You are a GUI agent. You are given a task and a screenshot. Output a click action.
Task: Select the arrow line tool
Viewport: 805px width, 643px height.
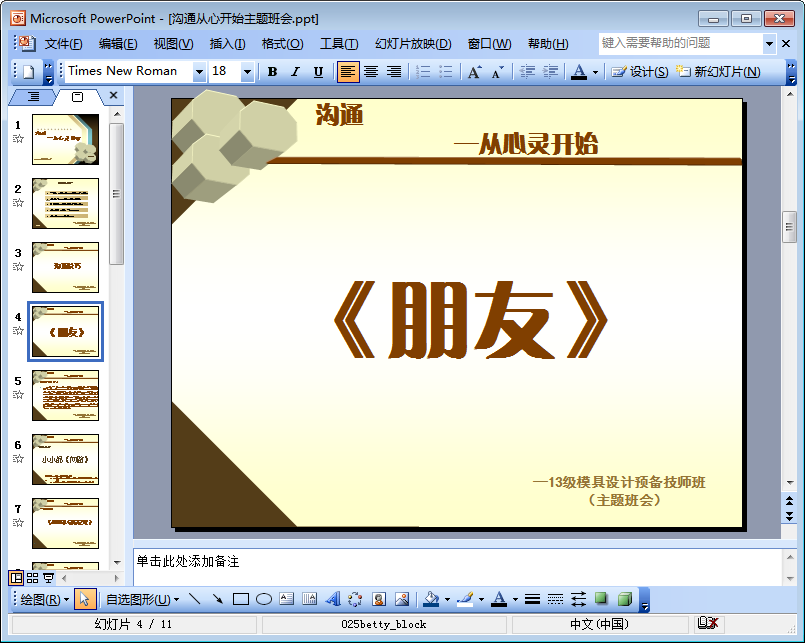[217, 599]
